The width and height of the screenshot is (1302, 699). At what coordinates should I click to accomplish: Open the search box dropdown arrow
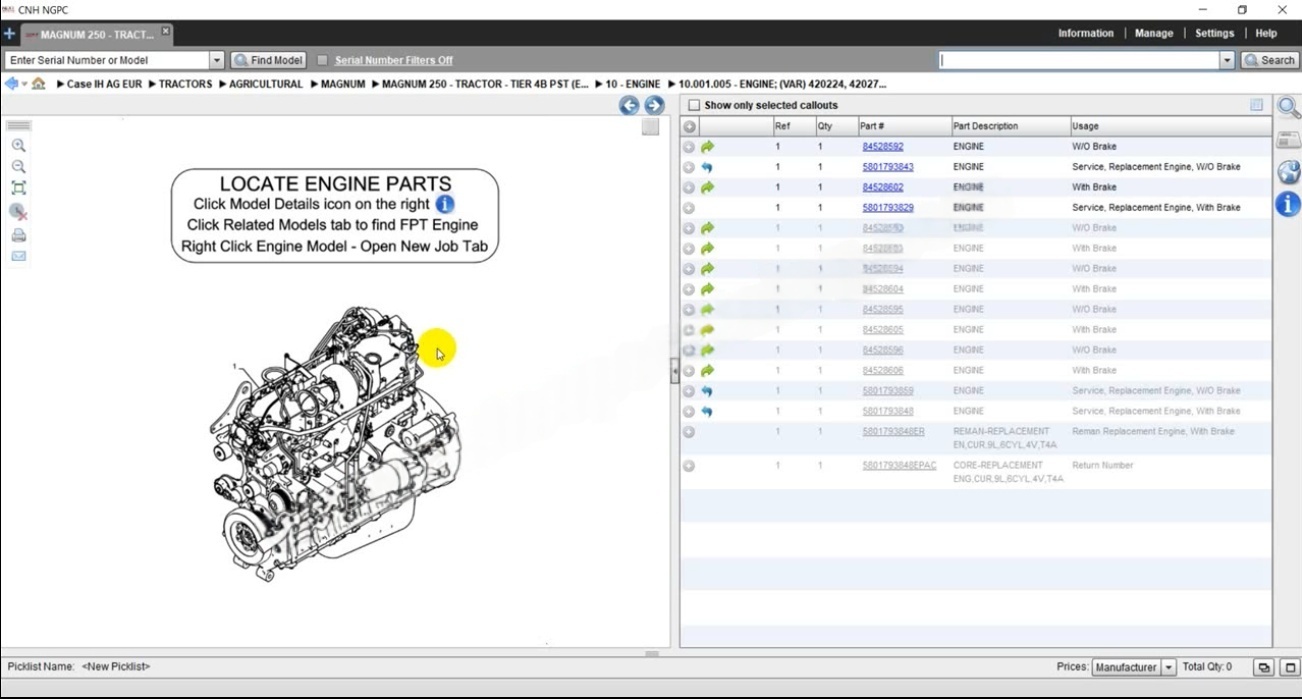click(x=1227, y=60)
